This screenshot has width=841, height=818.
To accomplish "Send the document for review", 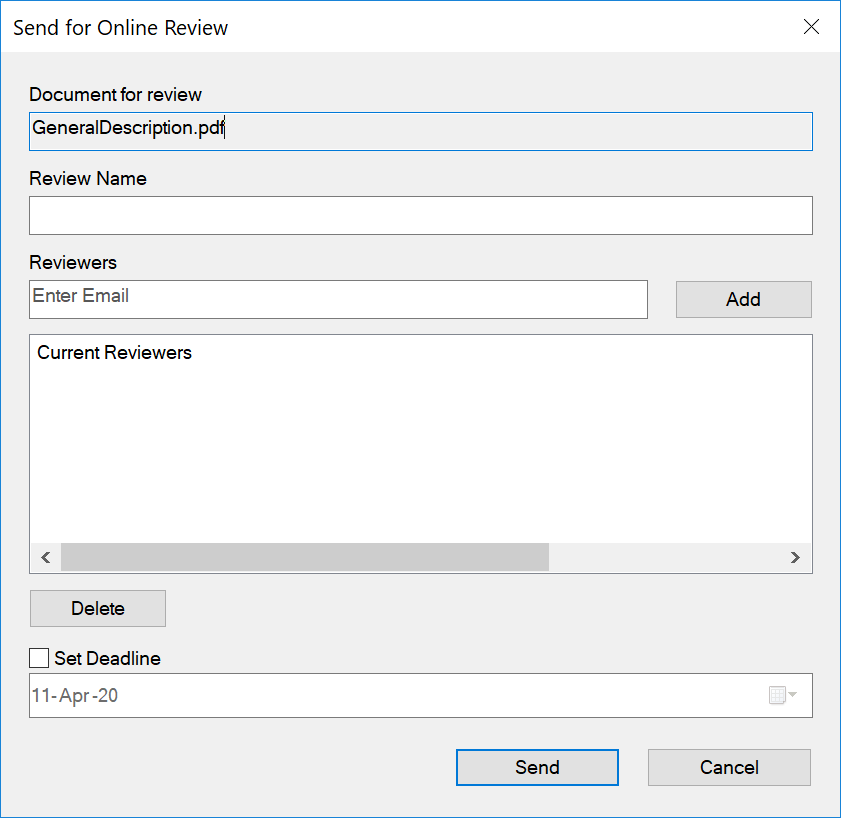I will coord(537,767).
